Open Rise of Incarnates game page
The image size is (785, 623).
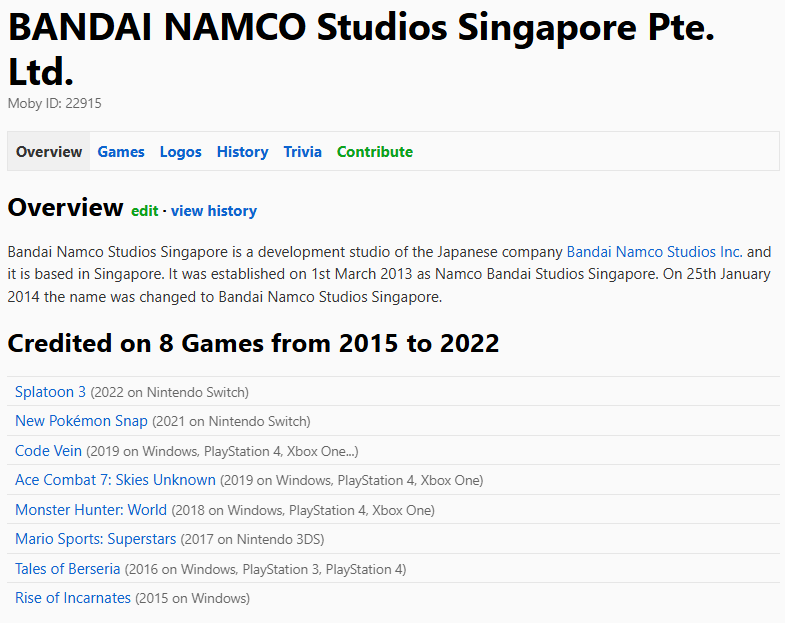coord(73,598)
